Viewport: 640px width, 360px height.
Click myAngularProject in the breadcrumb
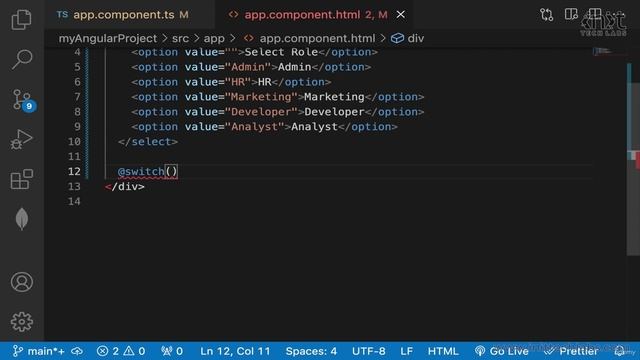(x=108, y=38)
